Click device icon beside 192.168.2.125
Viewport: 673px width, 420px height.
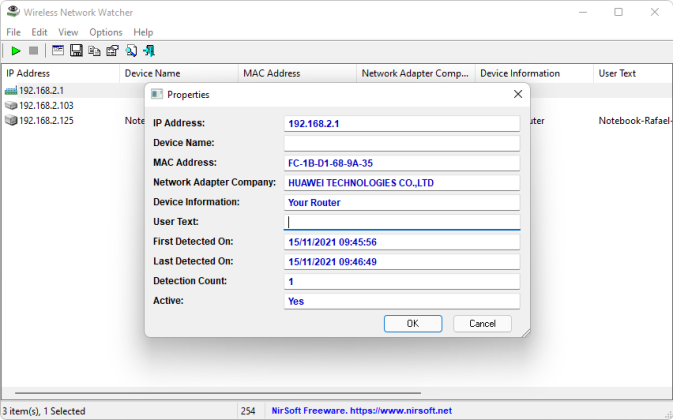coord(11,121)
